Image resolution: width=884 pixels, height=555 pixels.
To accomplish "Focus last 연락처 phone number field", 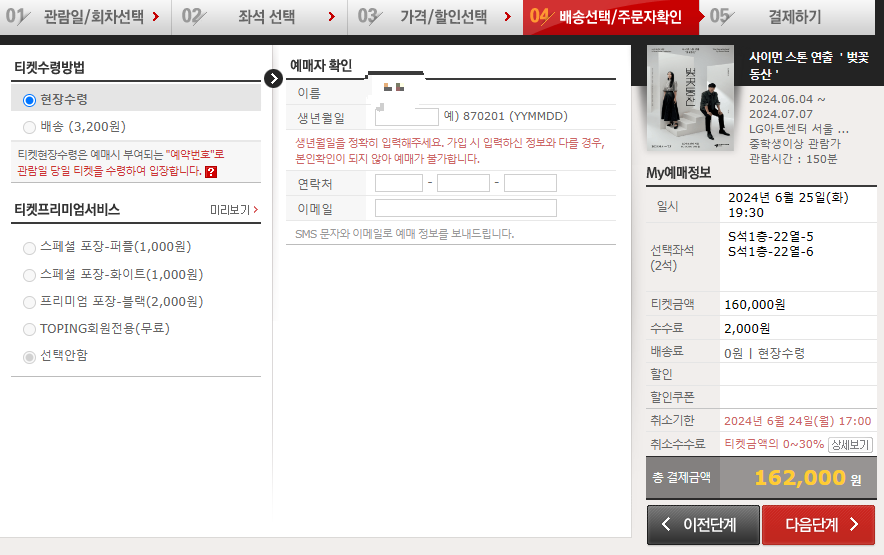I will click(531, 183).
